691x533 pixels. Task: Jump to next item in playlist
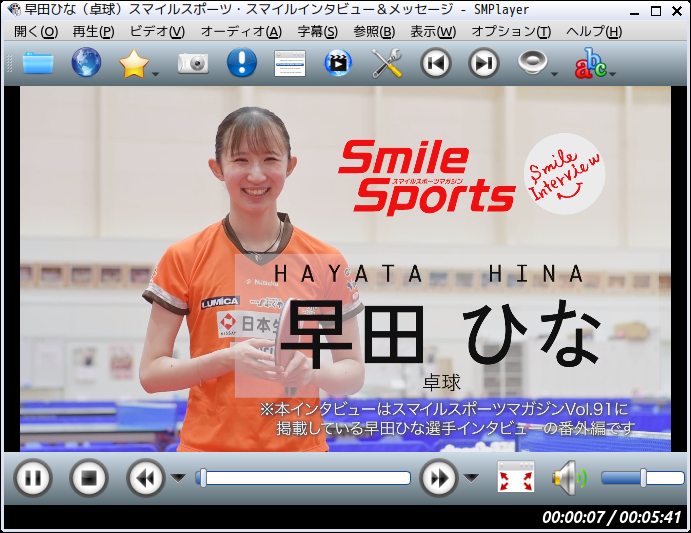click(x=483, y=63)
